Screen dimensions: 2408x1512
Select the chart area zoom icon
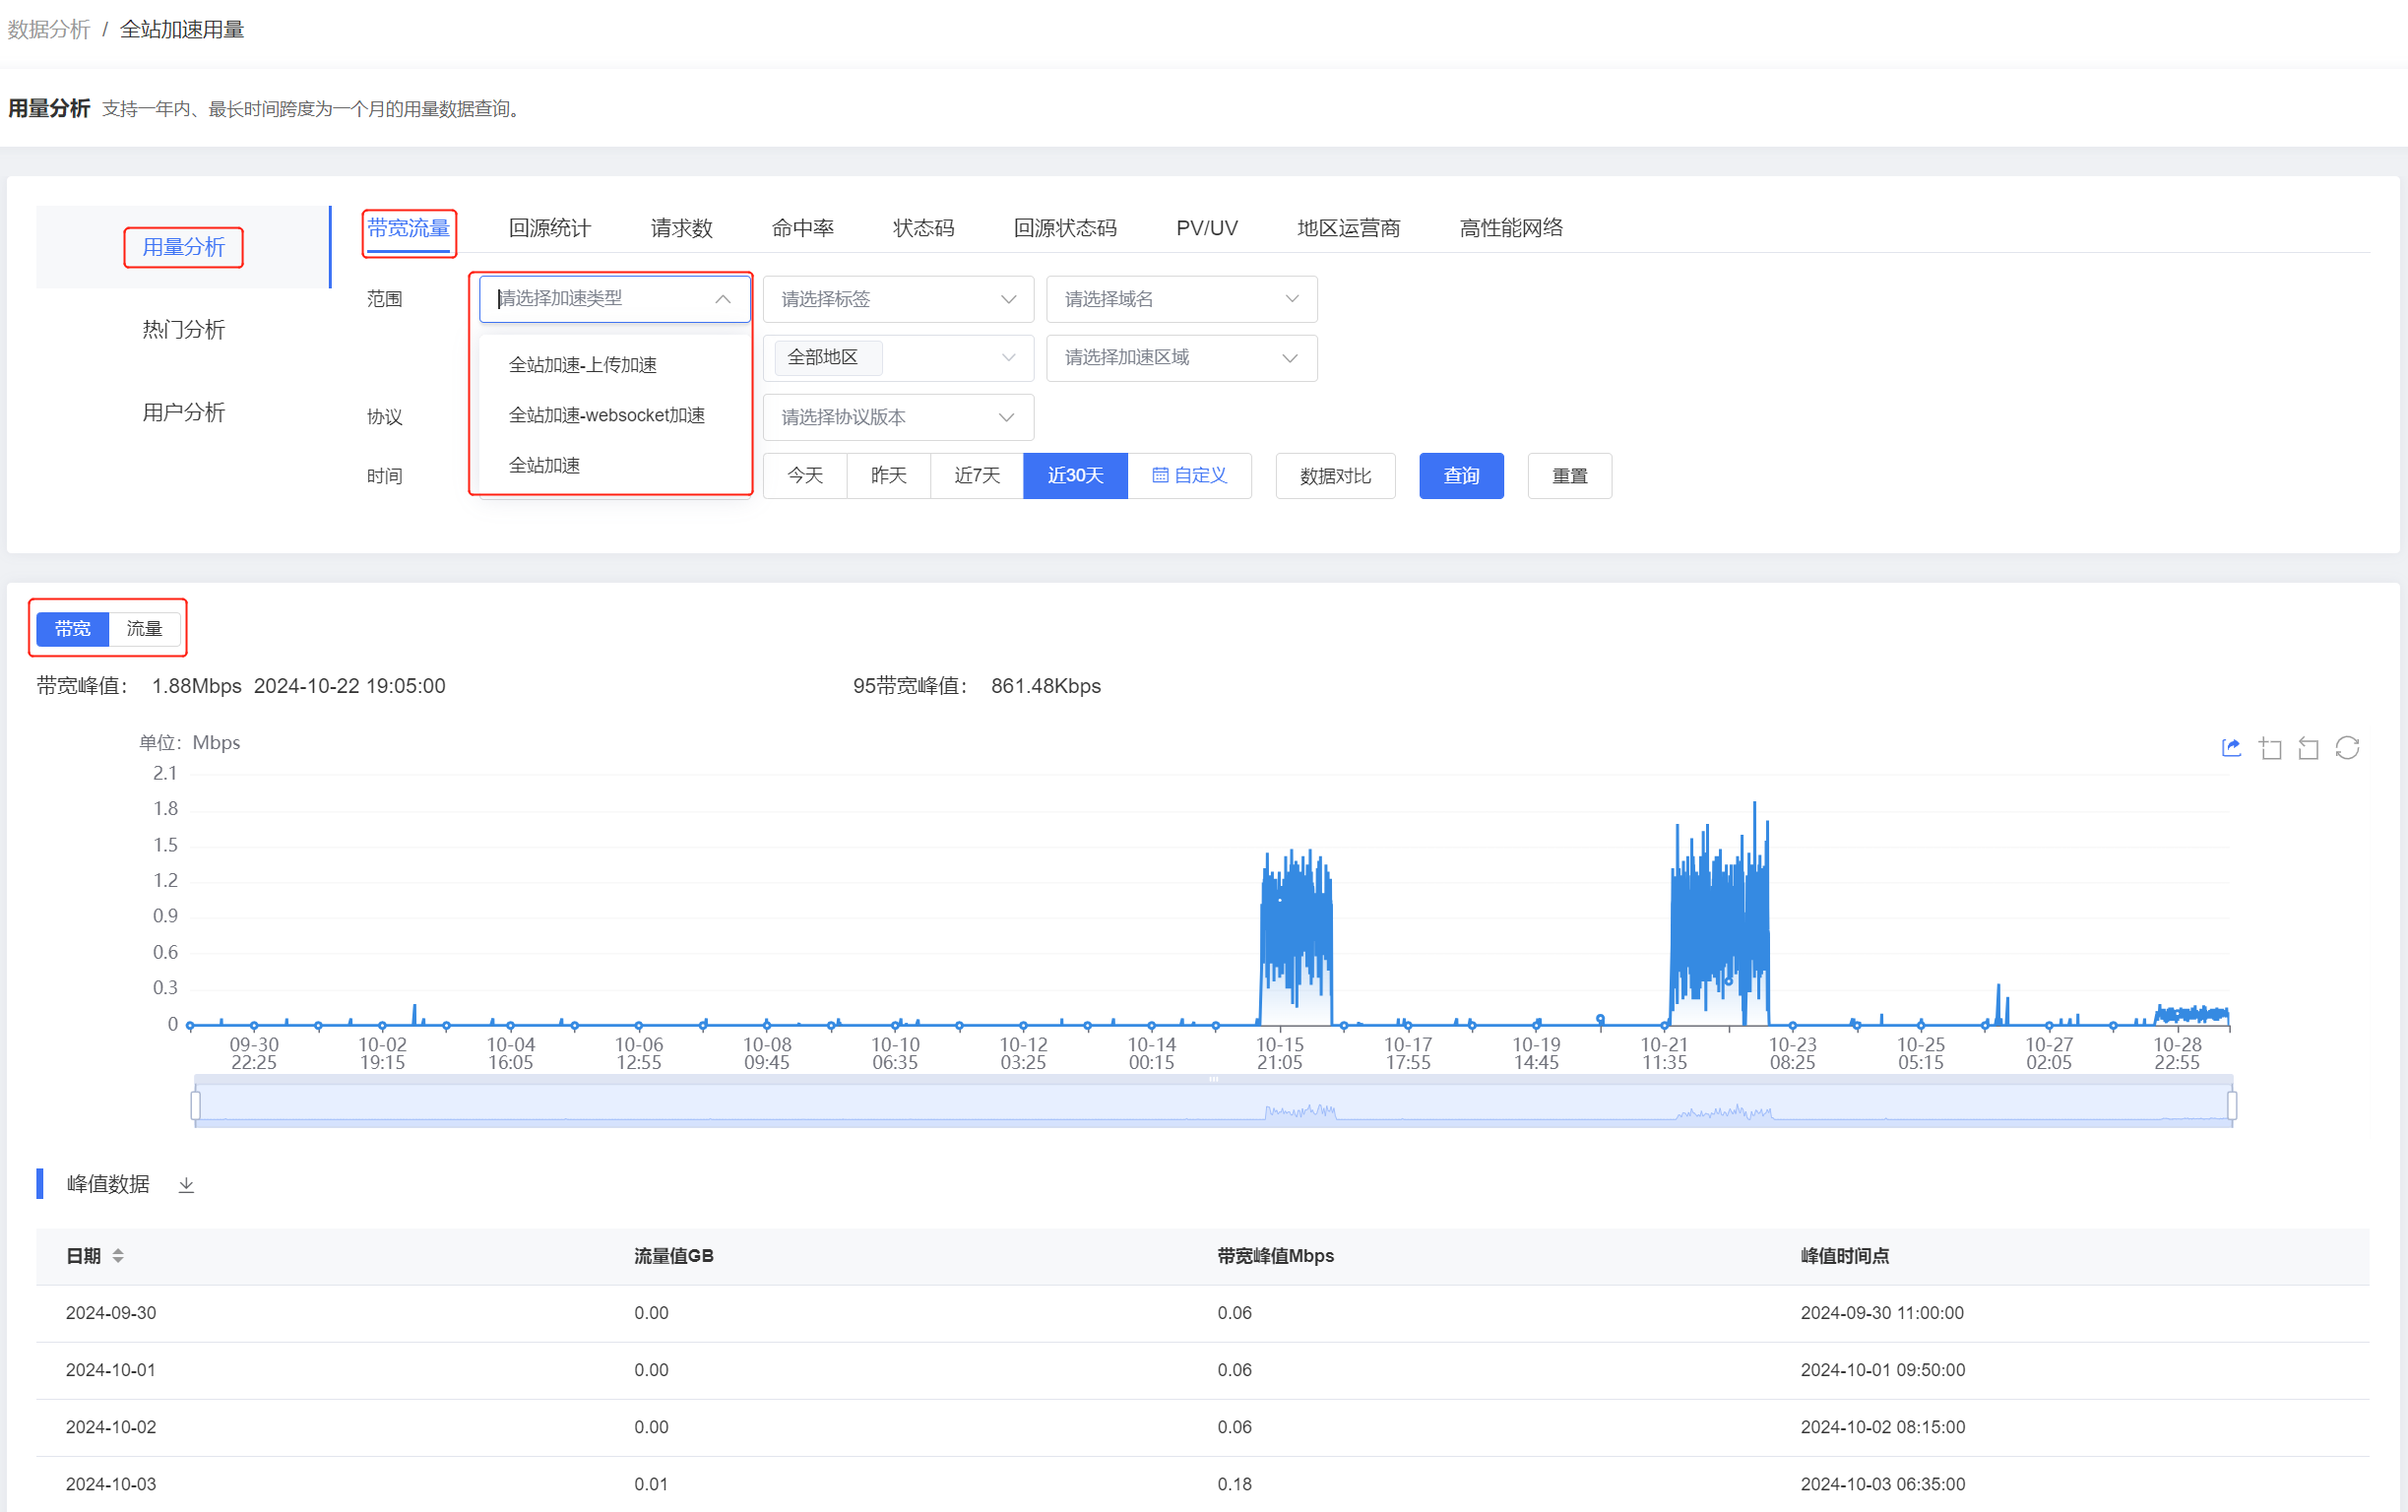click(2270, 748)
